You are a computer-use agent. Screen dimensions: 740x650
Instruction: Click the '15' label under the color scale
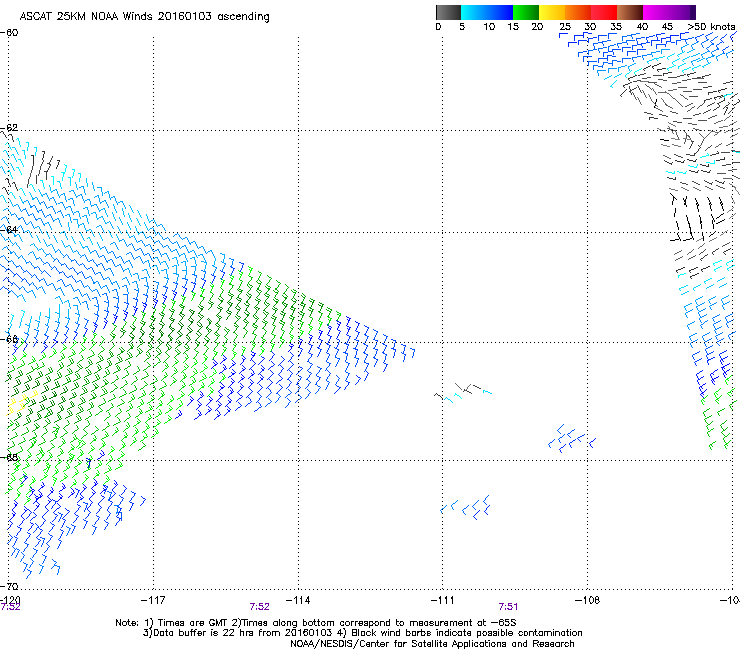513,26
